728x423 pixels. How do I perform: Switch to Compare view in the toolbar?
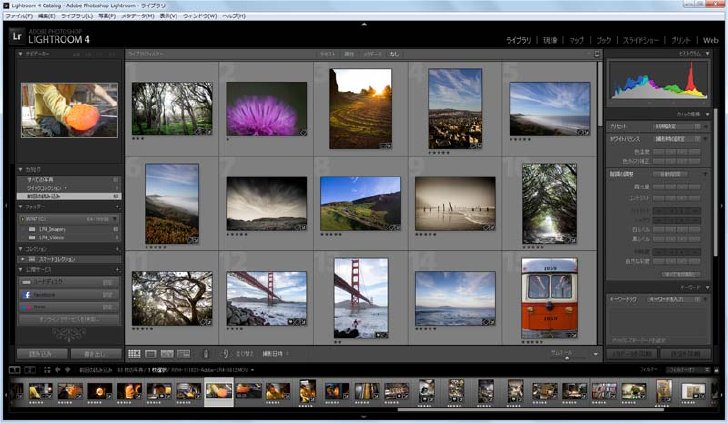167,354
